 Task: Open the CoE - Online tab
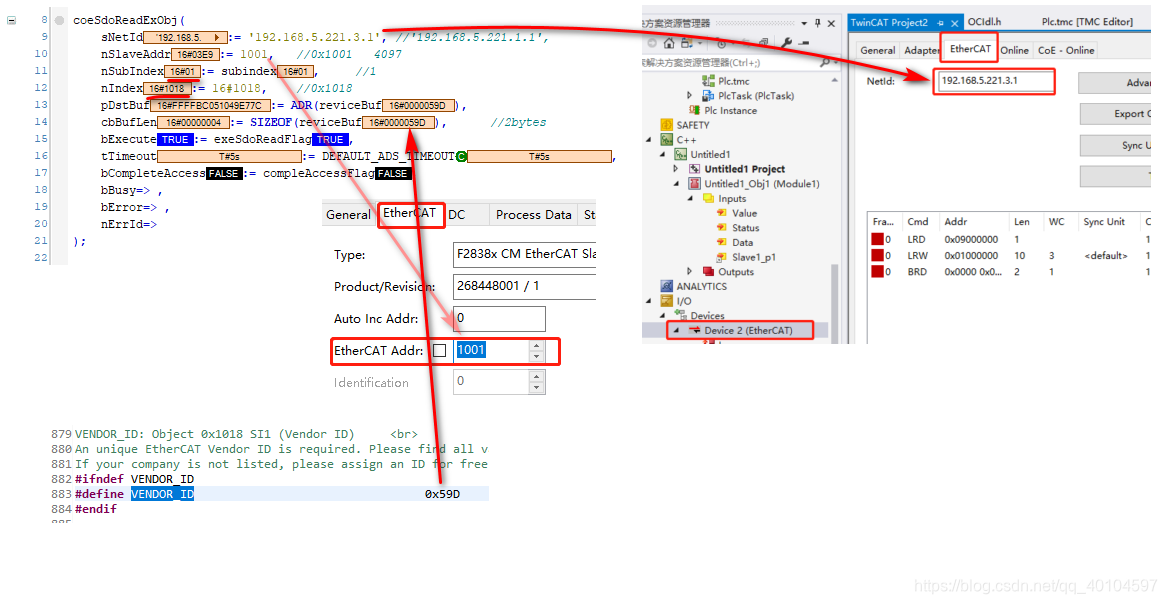point(1066,50)
